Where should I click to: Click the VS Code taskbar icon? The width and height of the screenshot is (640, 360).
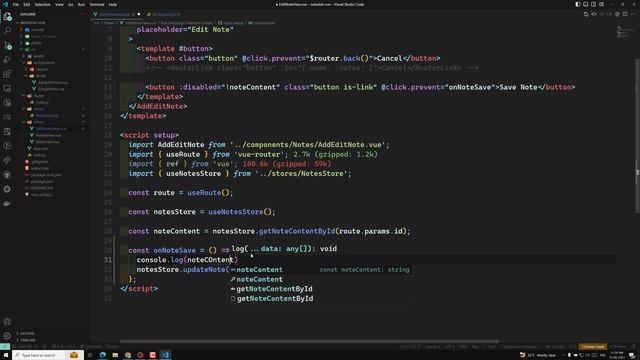click(x=165, y=355)
